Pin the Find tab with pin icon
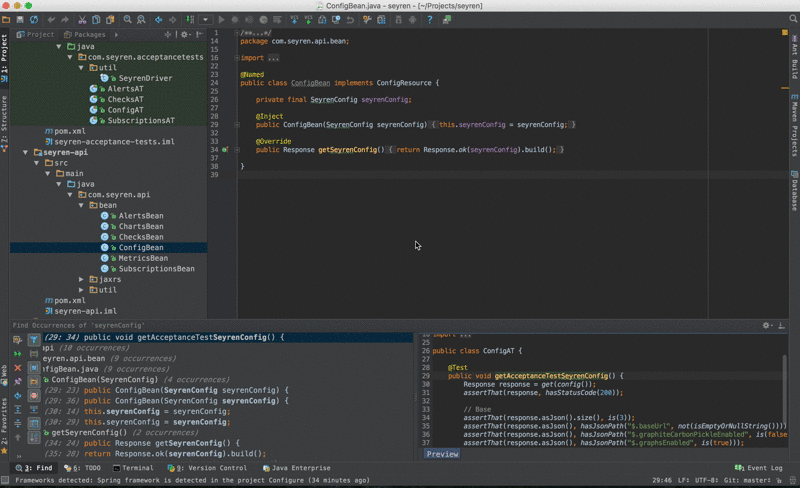 (18, 381)
